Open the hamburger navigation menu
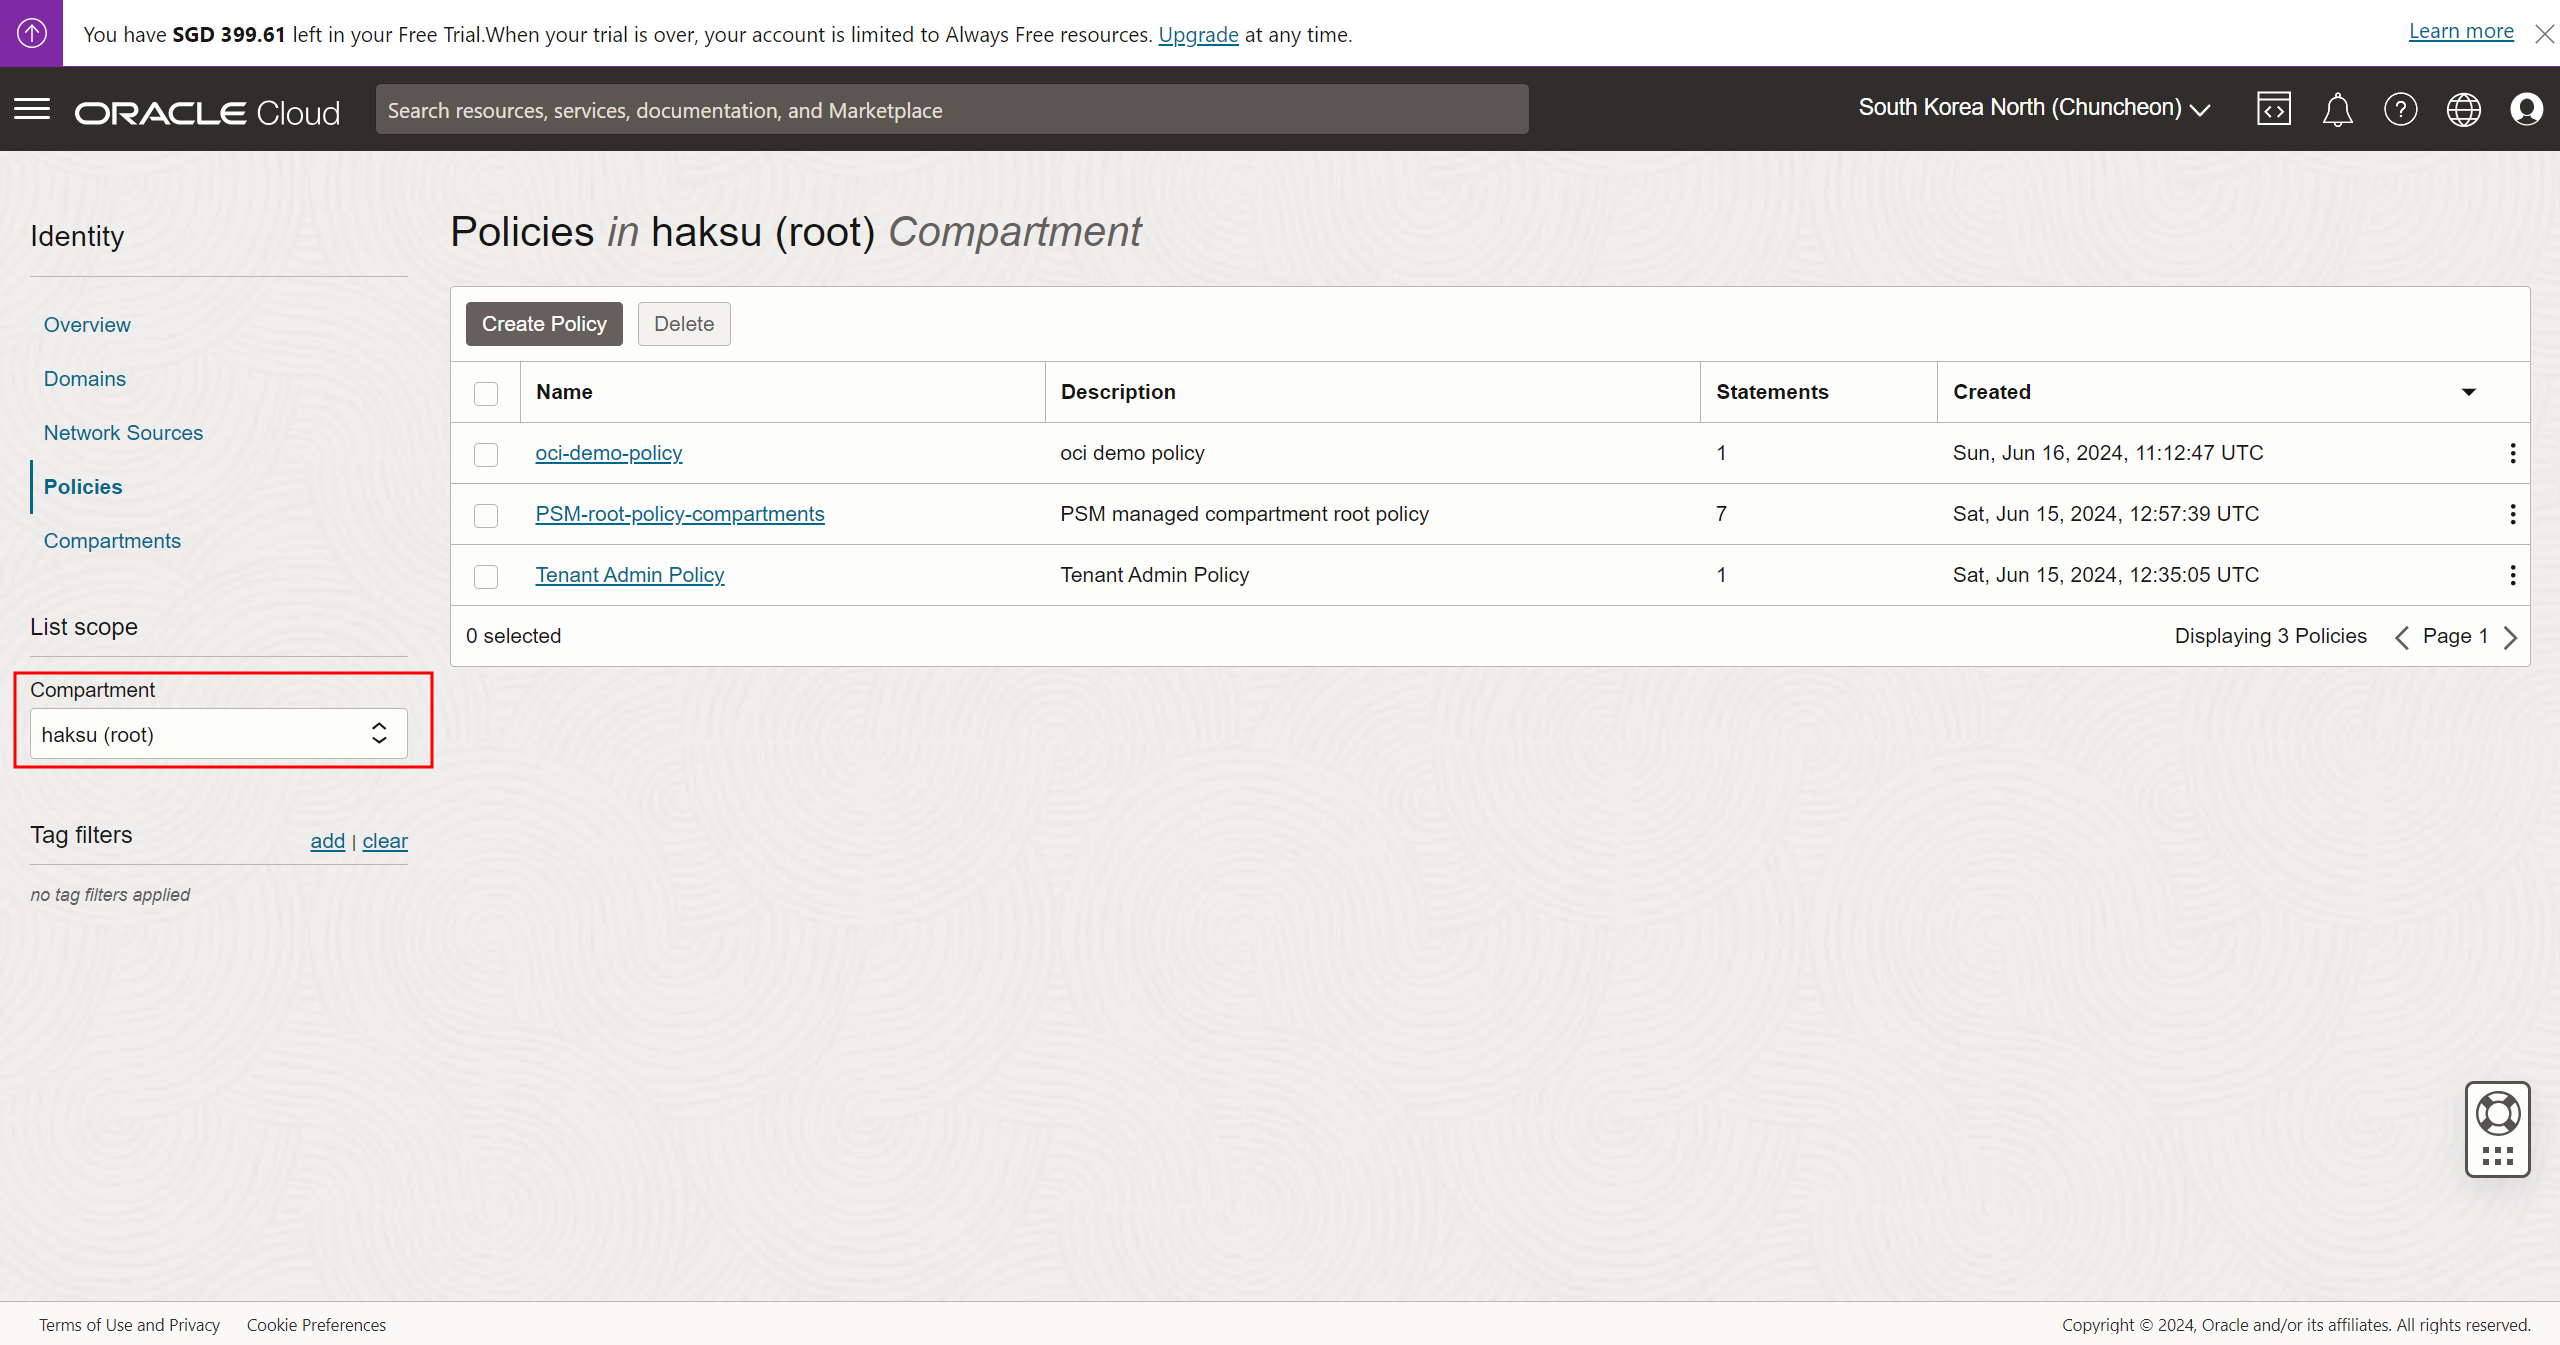Image resolution: width=2560 pixels, height=1345 pixels. (x=32, y=109)
